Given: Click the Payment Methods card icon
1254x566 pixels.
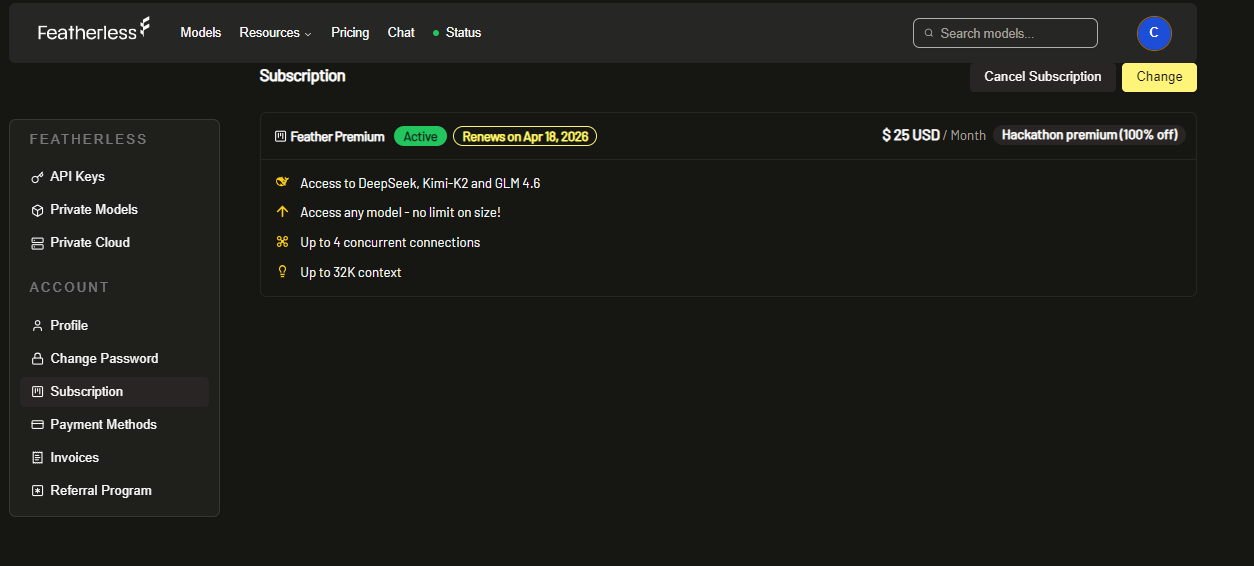Looking at the screenshot, I should click(x=37, y=425).
